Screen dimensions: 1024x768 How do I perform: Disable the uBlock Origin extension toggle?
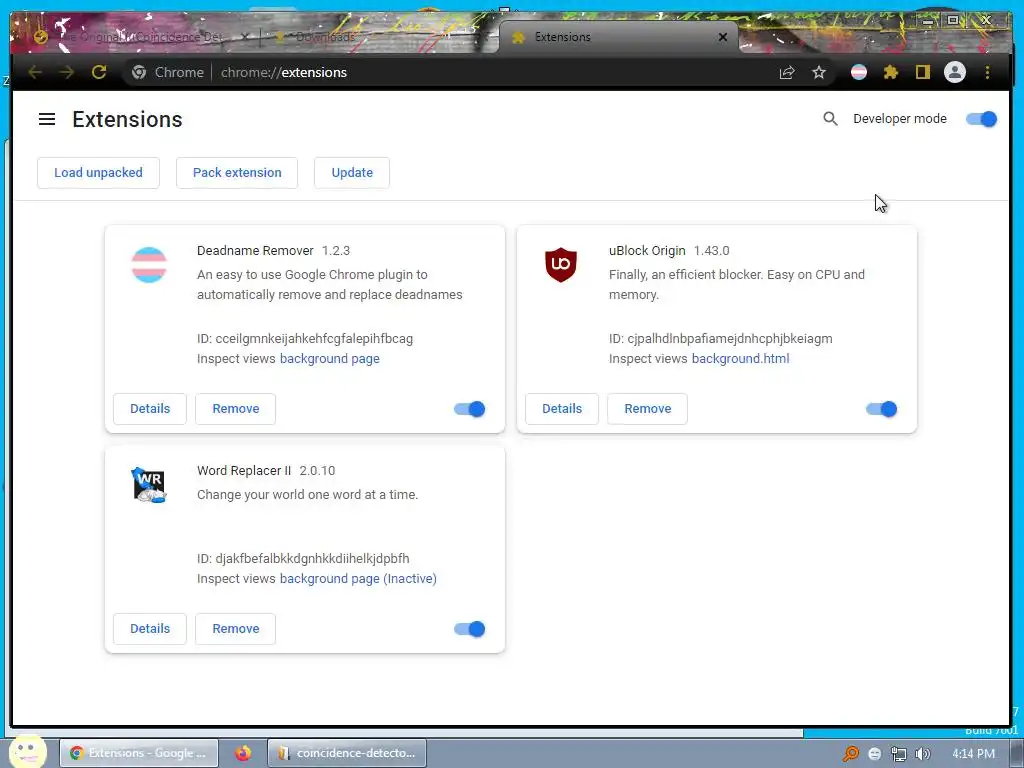tap(882, 409)
